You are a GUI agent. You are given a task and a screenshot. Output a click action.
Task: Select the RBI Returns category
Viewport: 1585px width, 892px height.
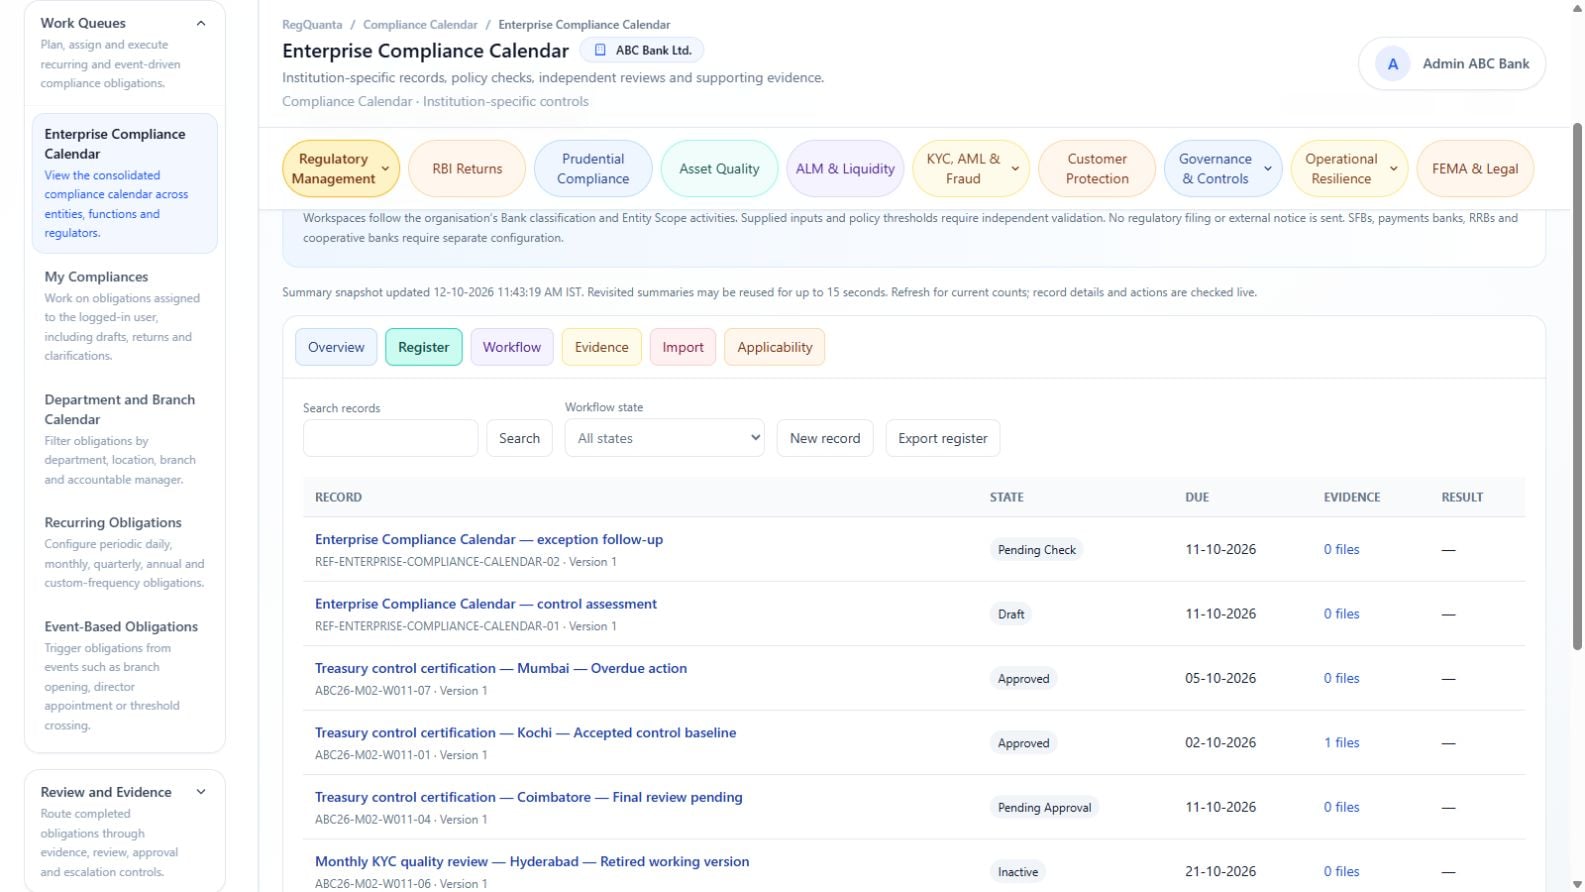click(x=467, y=169)
